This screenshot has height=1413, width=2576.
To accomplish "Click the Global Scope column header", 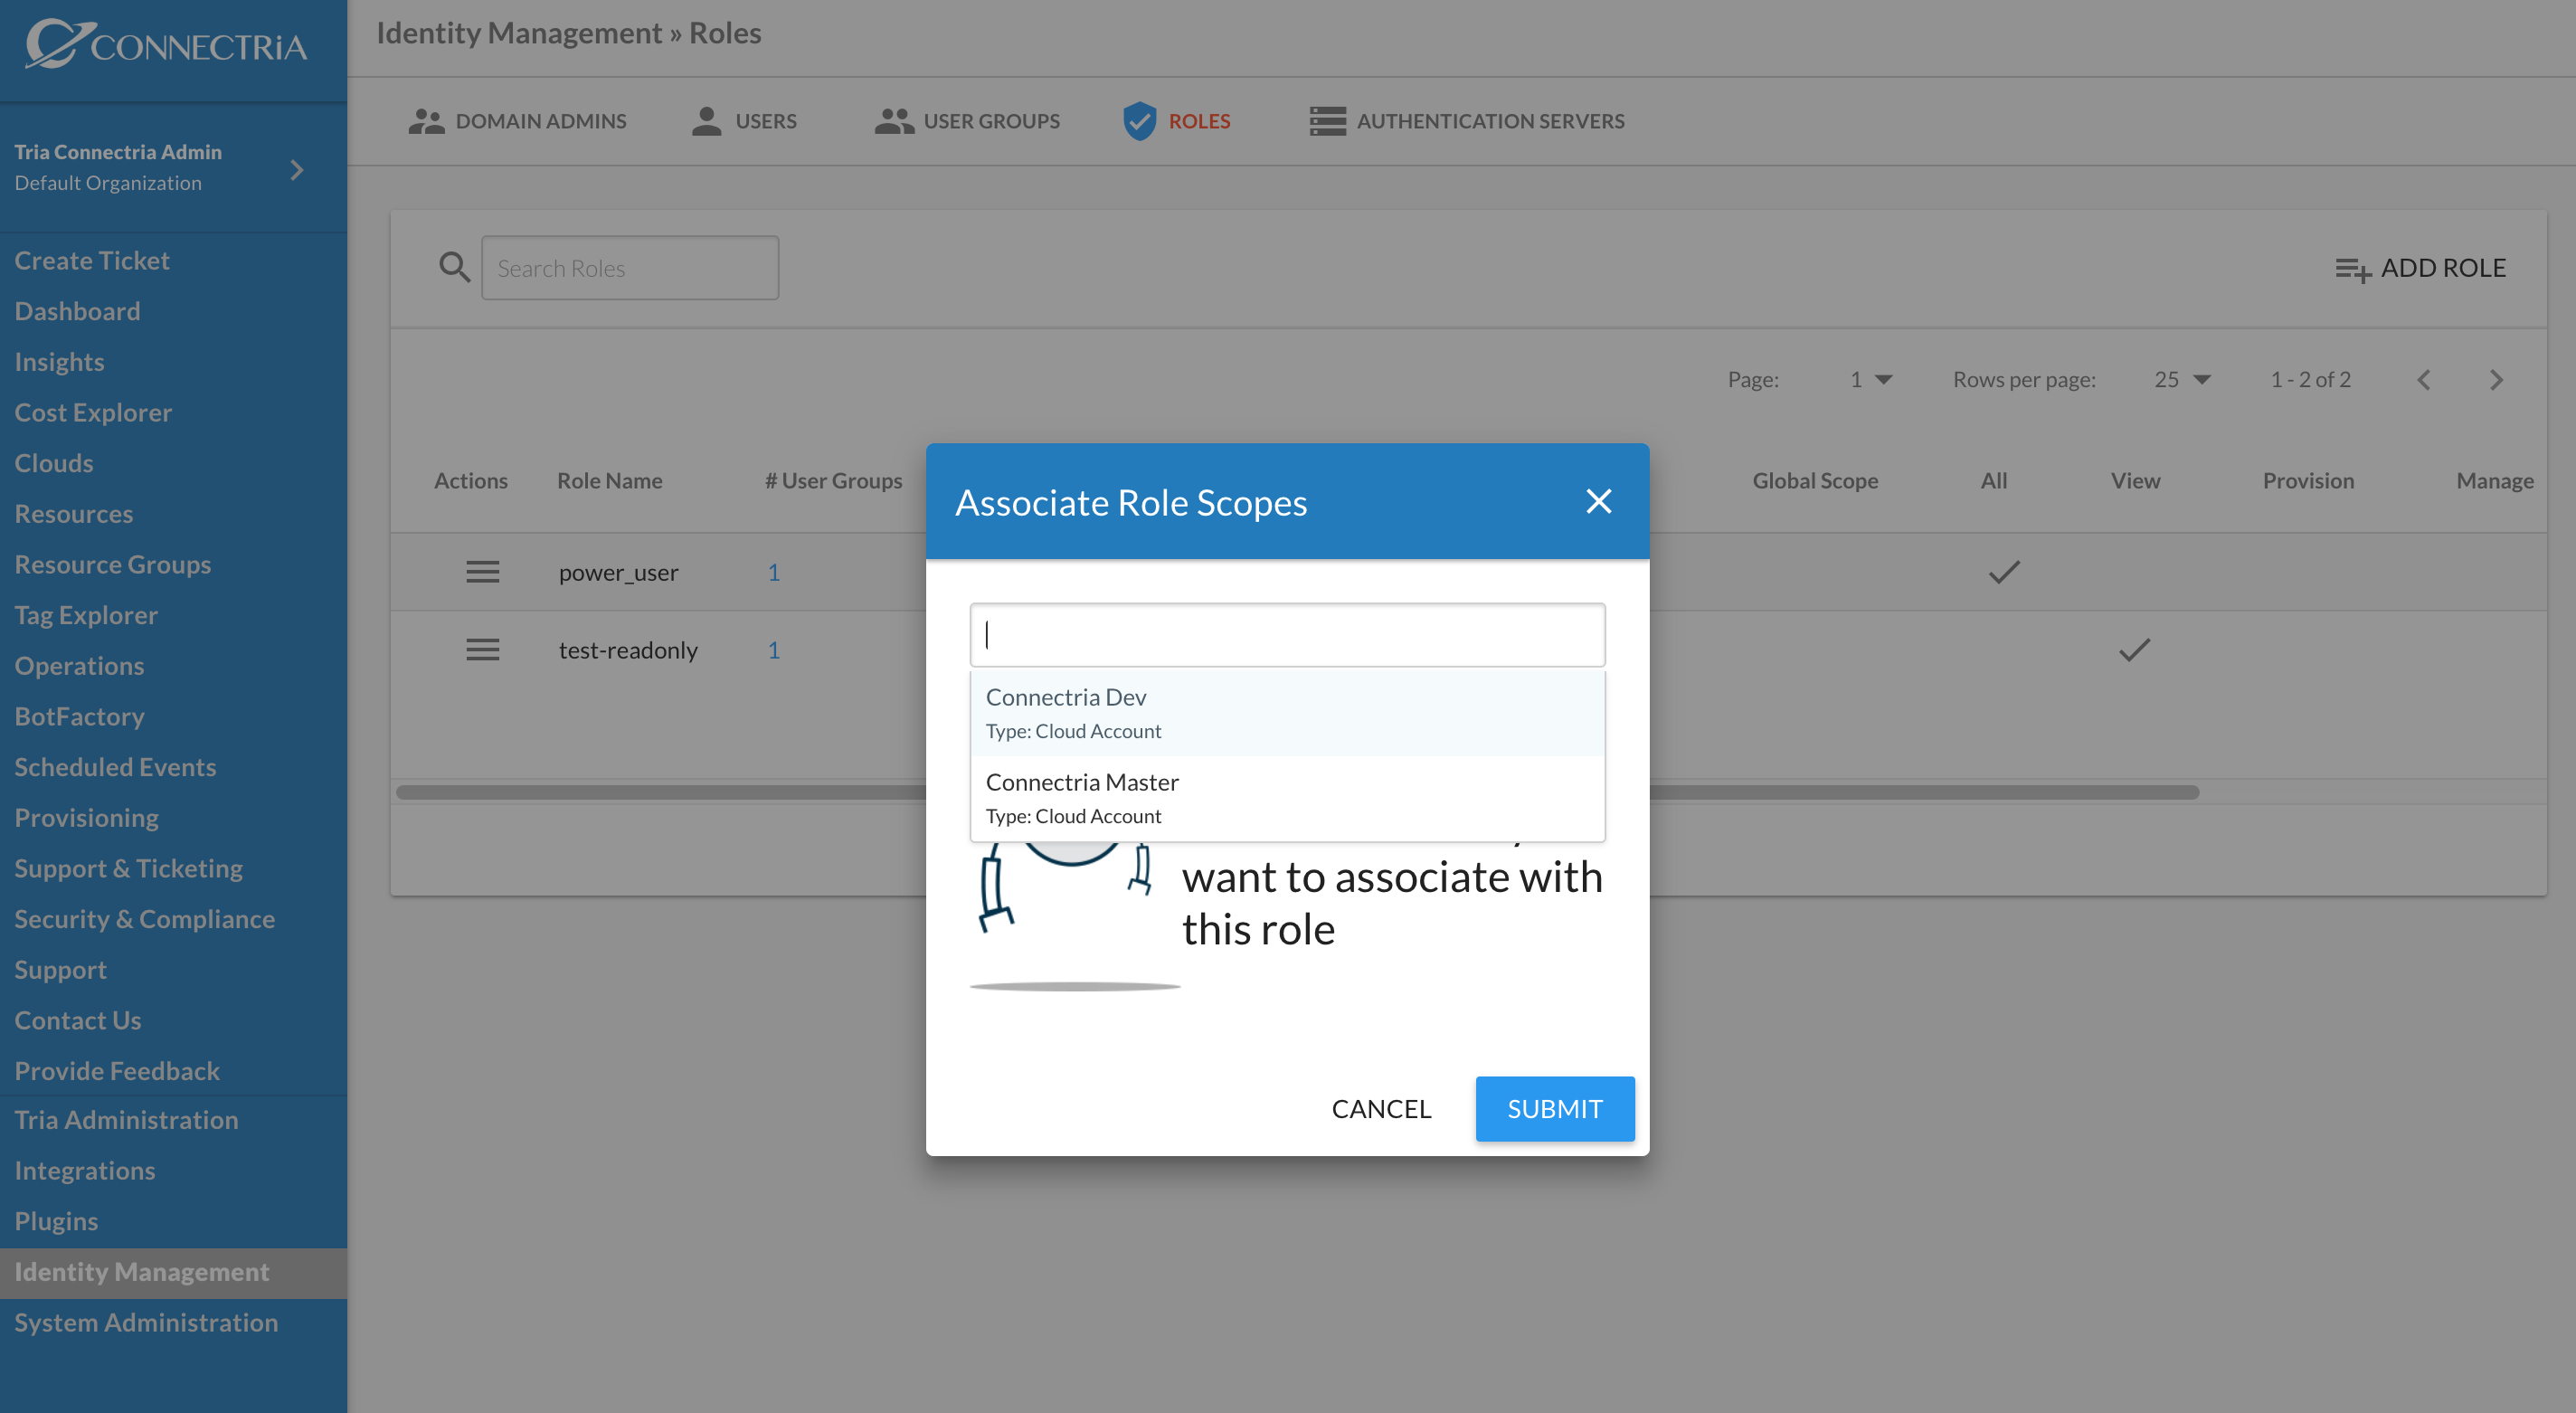I will coord(1814,480).
